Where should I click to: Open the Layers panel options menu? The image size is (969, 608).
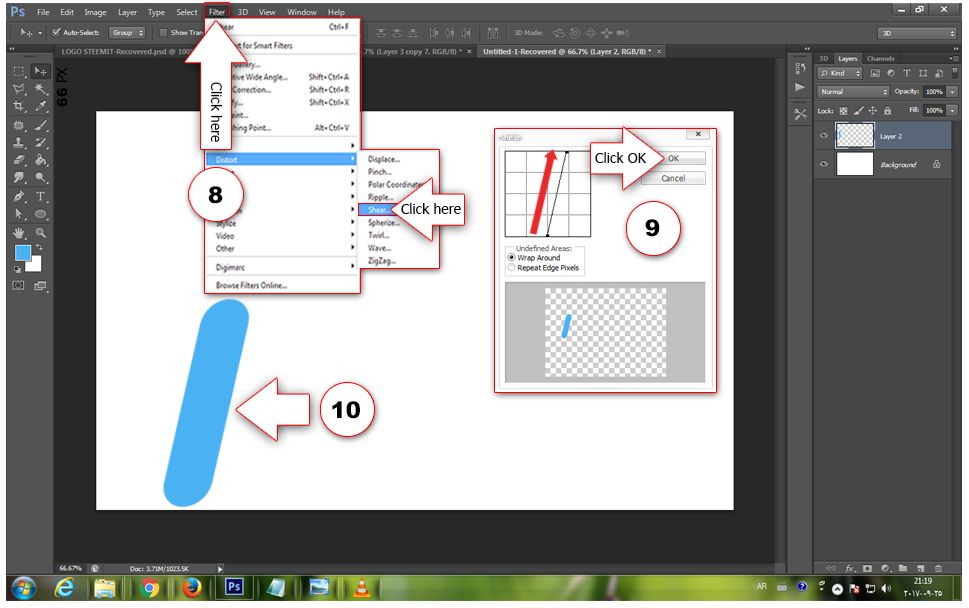pos(954,58)
